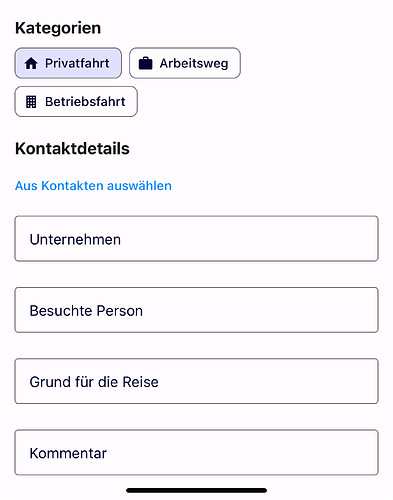This screenshot has height=500, width=393.
Task: Deselect the highlighted Privatfahrt category chip
Action: point(68,63)
